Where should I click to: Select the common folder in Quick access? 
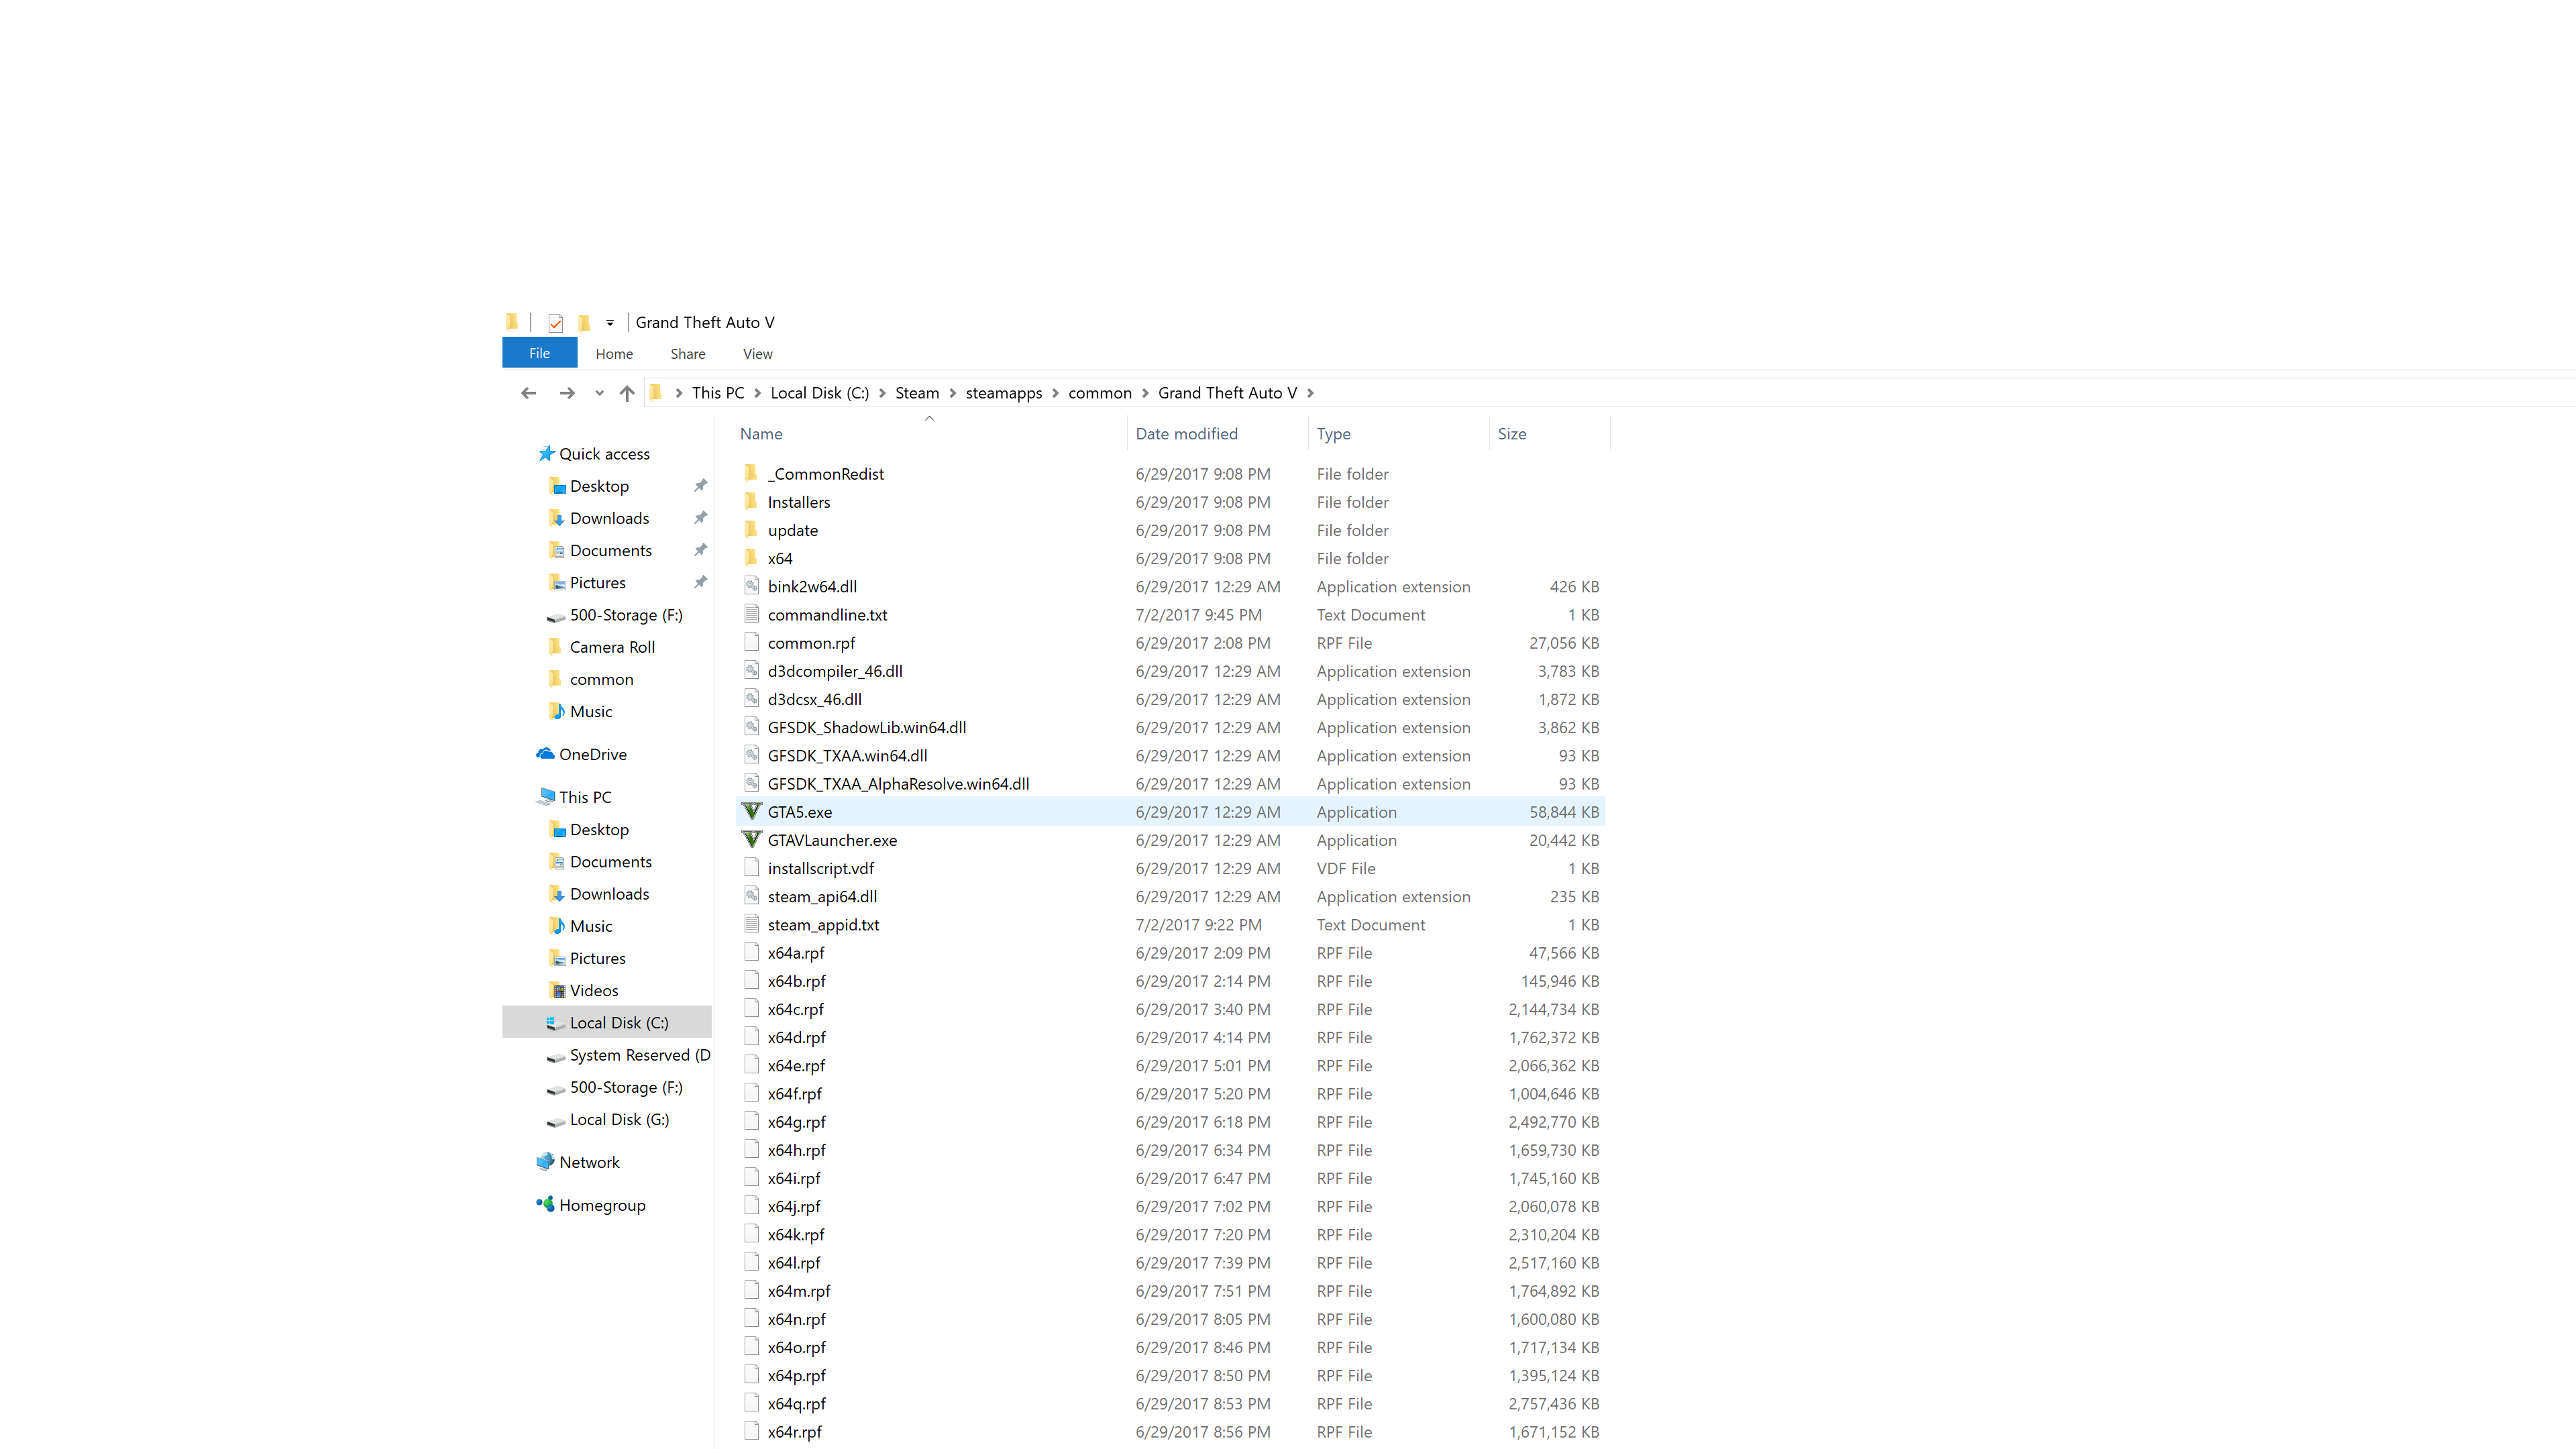coord(602,679)
